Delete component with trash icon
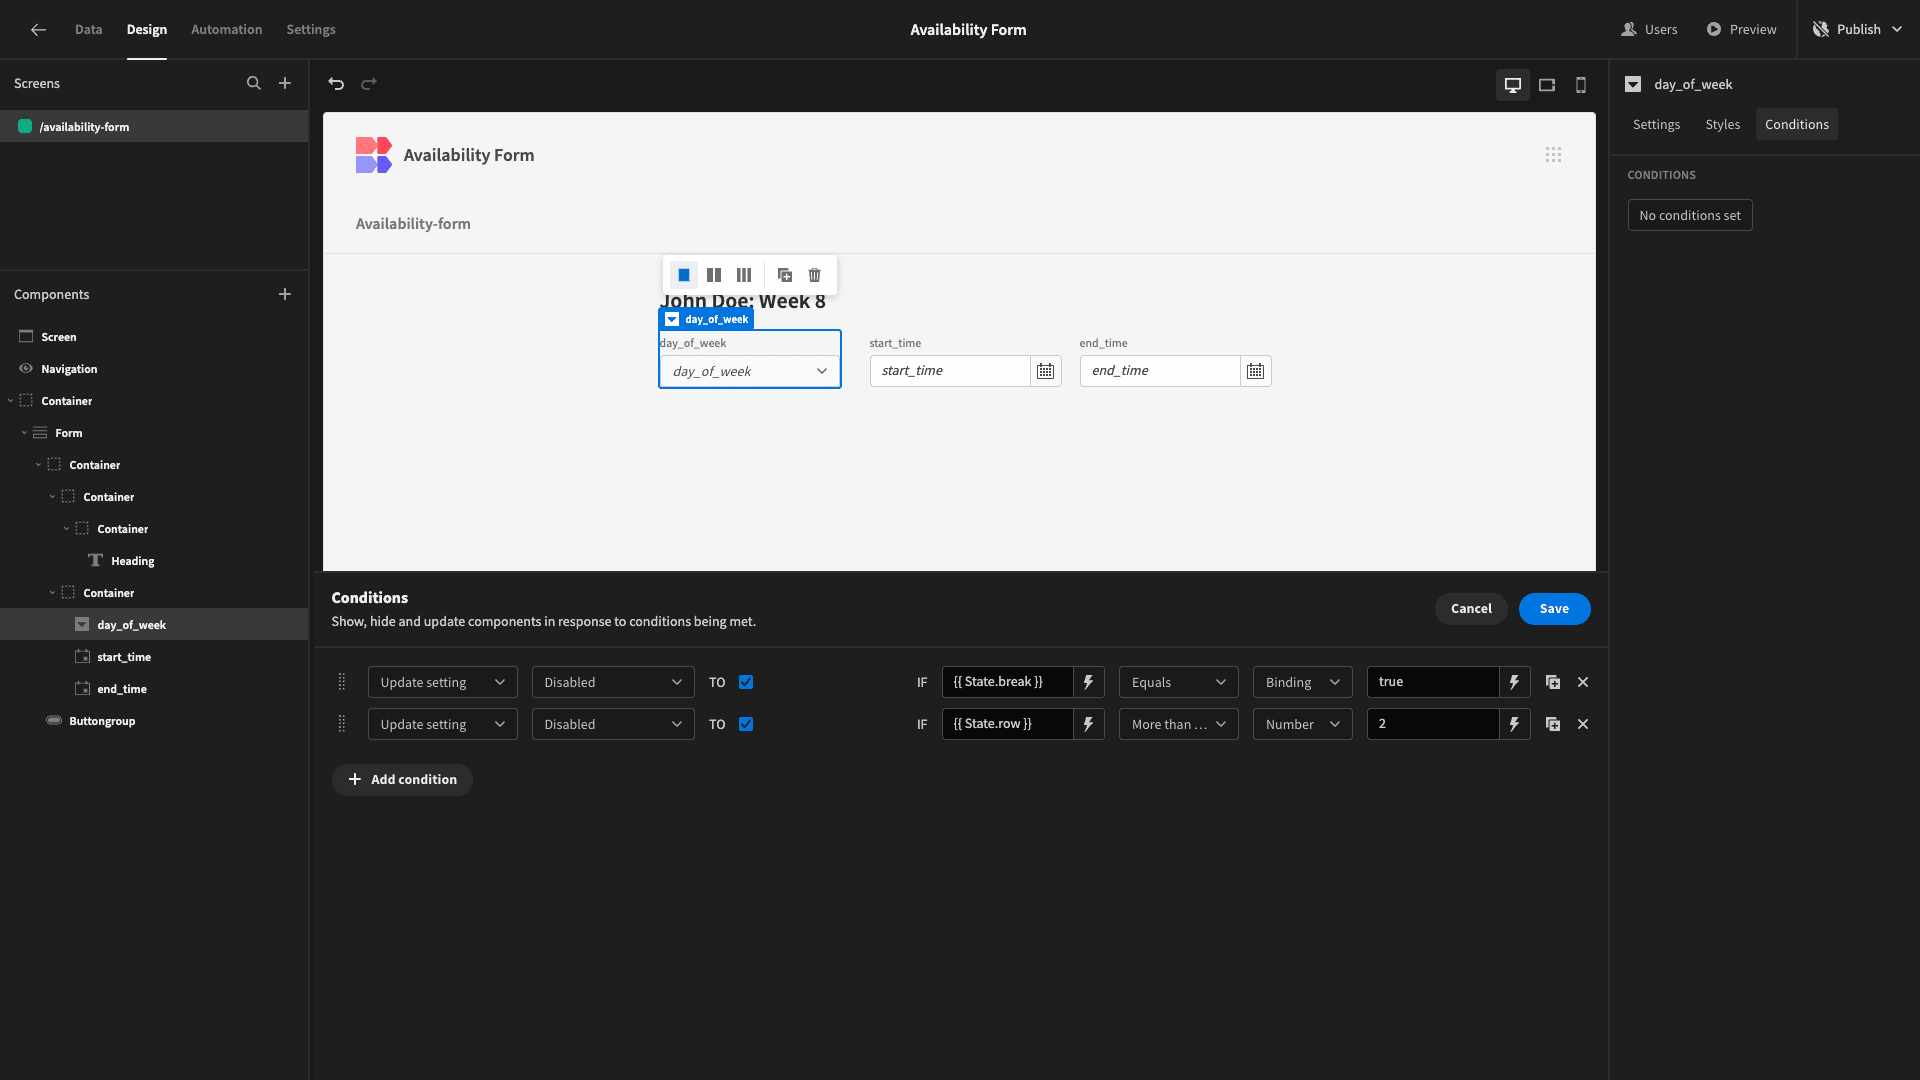 815,275
